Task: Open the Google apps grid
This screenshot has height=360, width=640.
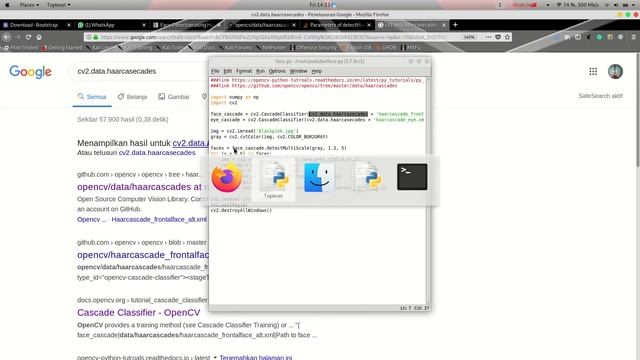Action: [x=593, y=71]
